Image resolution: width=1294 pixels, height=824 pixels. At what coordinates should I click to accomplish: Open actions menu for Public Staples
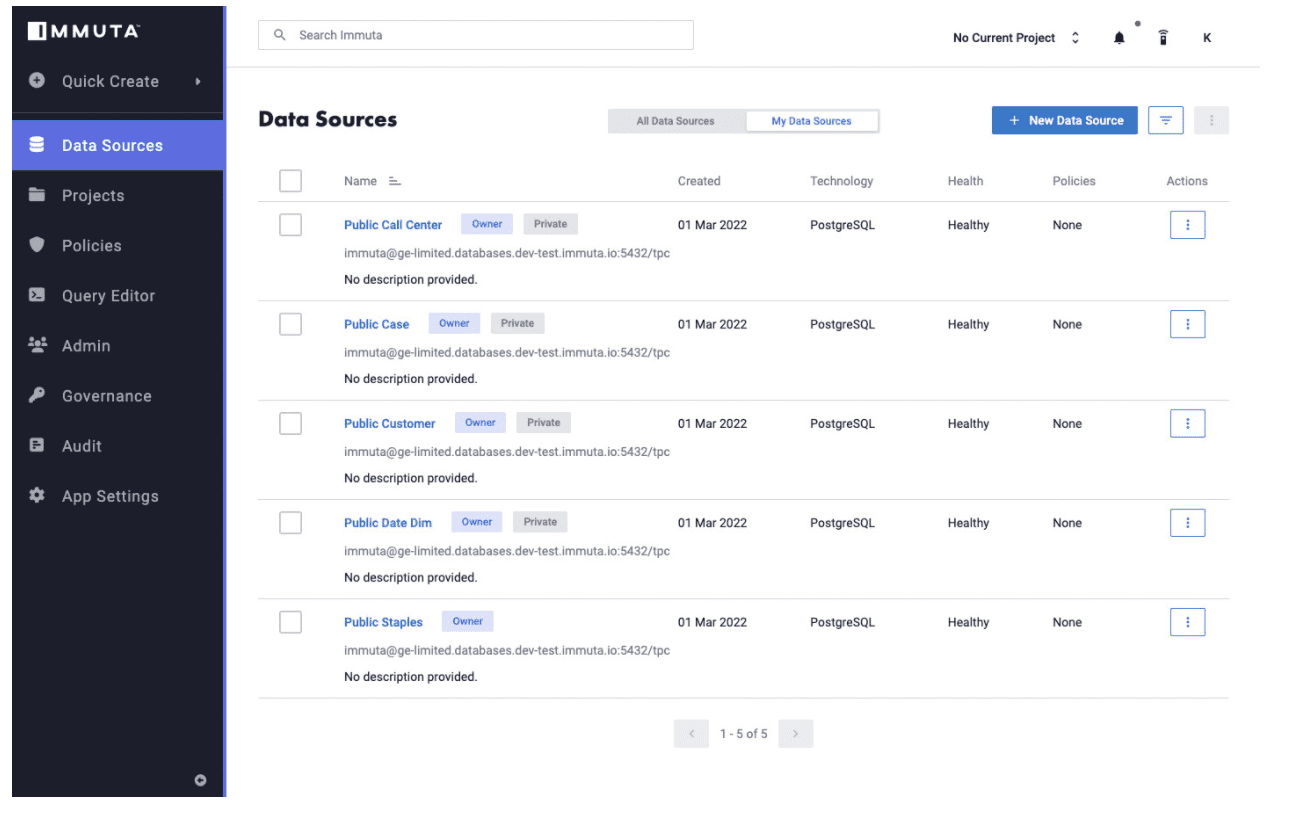(1187, 622)
